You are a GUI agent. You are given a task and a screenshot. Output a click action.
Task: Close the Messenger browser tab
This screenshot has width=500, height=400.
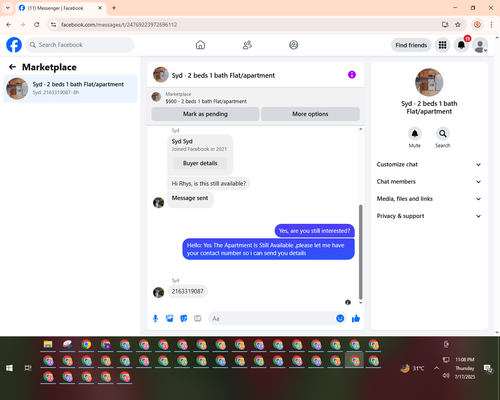(x=100, y=8)
